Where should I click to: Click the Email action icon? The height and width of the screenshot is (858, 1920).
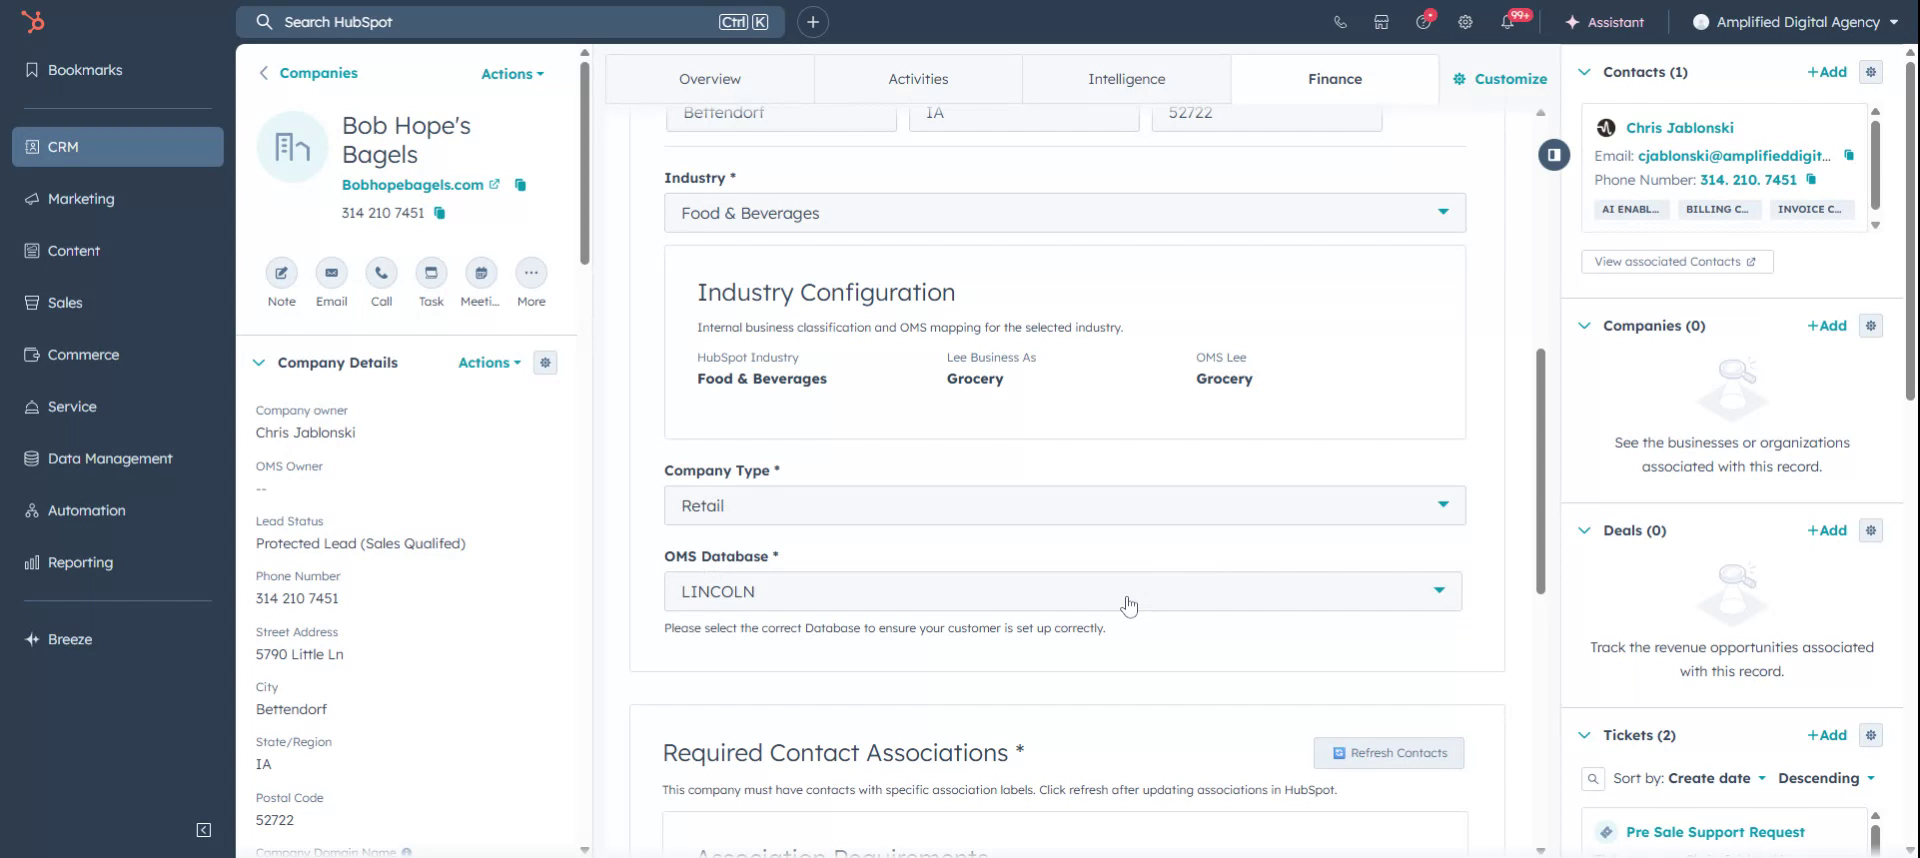(331, 273)
